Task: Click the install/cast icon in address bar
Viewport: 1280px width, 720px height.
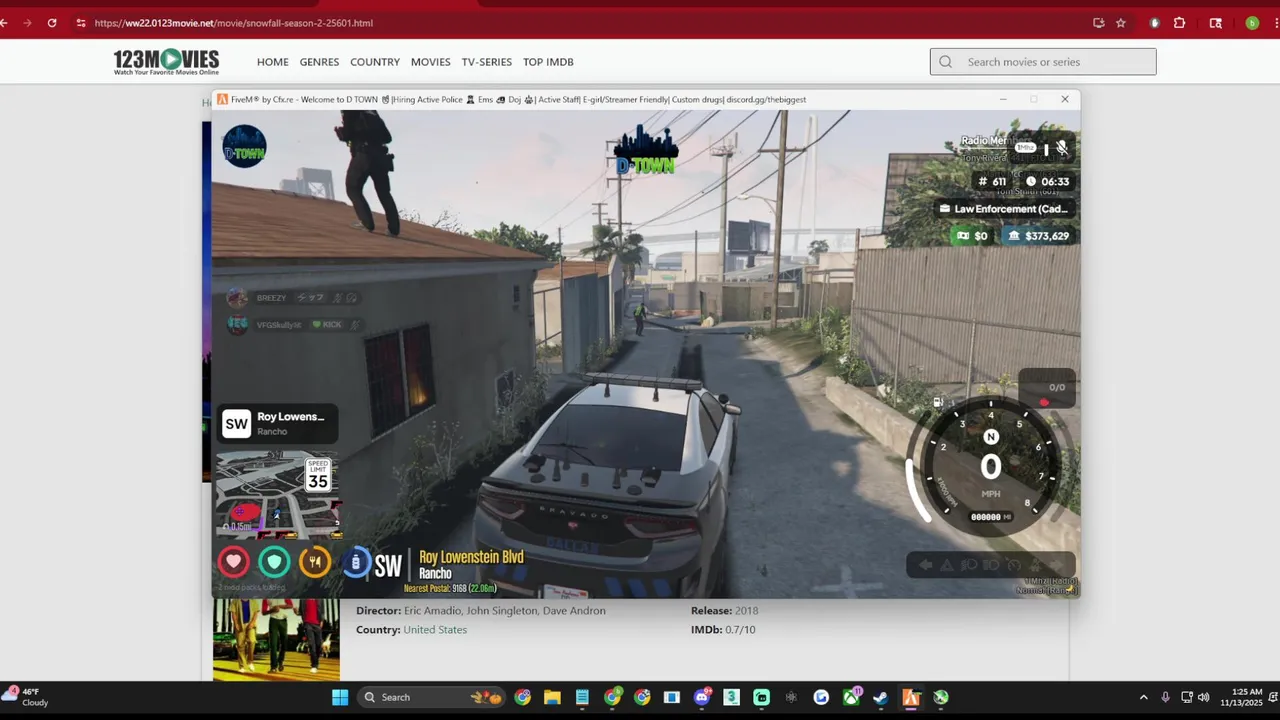Action: [x=1099, y=23]
